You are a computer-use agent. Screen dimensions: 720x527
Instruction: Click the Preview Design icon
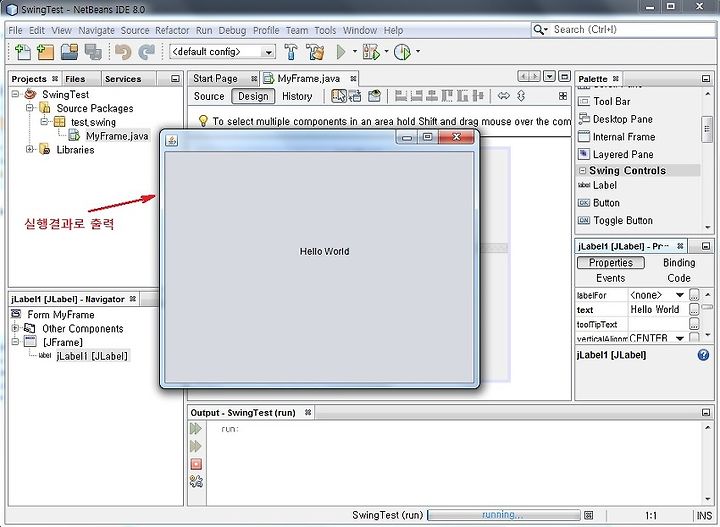click(x=375, y=96)
